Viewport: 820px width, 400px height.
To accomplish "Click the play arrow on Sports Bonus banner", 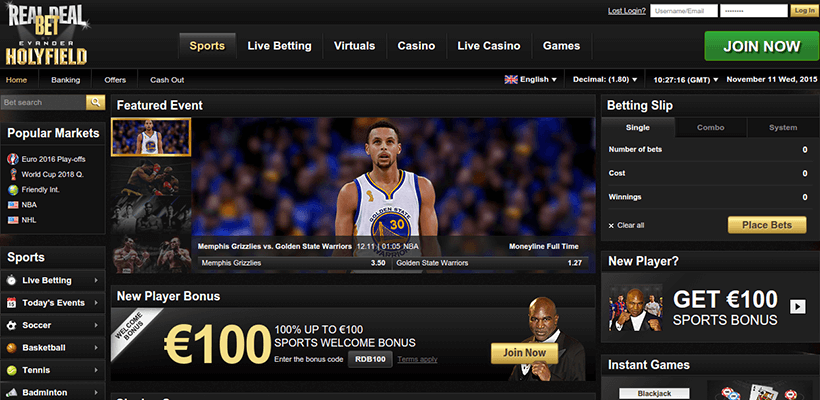I will pyautogui.click(x=798, y=306).
